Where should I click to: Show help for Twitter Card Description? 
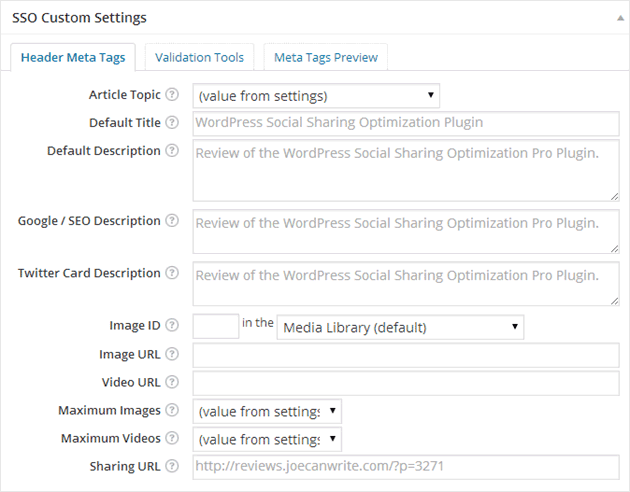coord(172,273)
